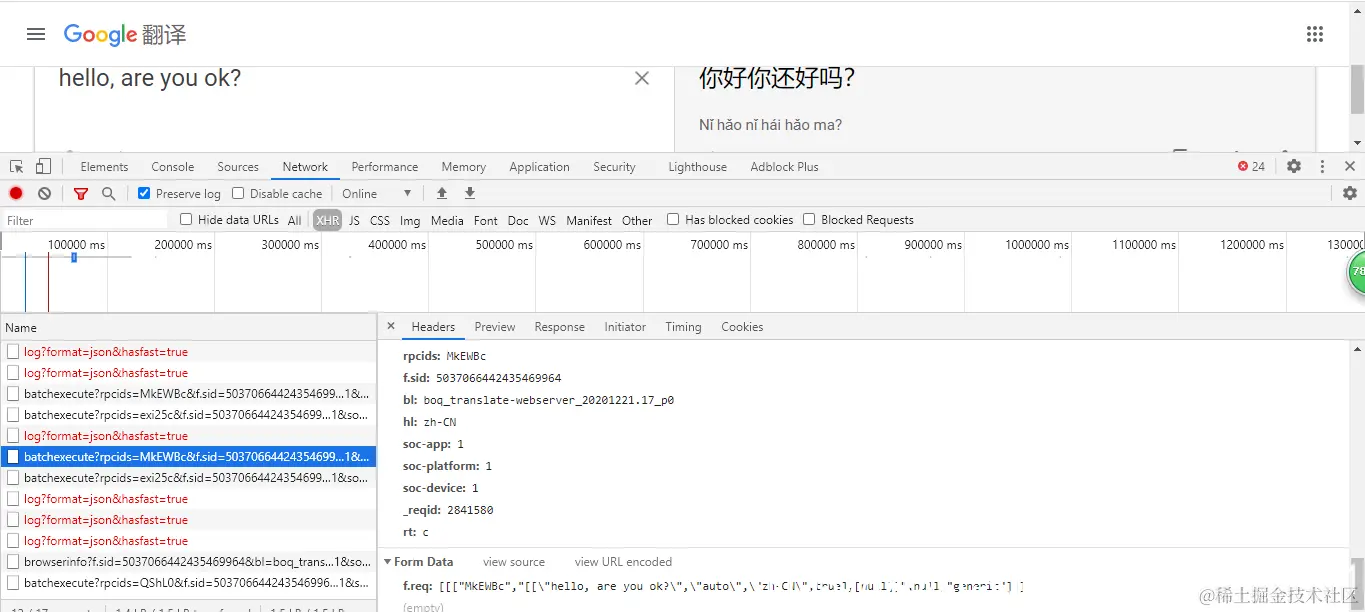This screenshot has height=612, width=1365.
Task: Open the Lighthouse tab
Action: coord(697,167)
